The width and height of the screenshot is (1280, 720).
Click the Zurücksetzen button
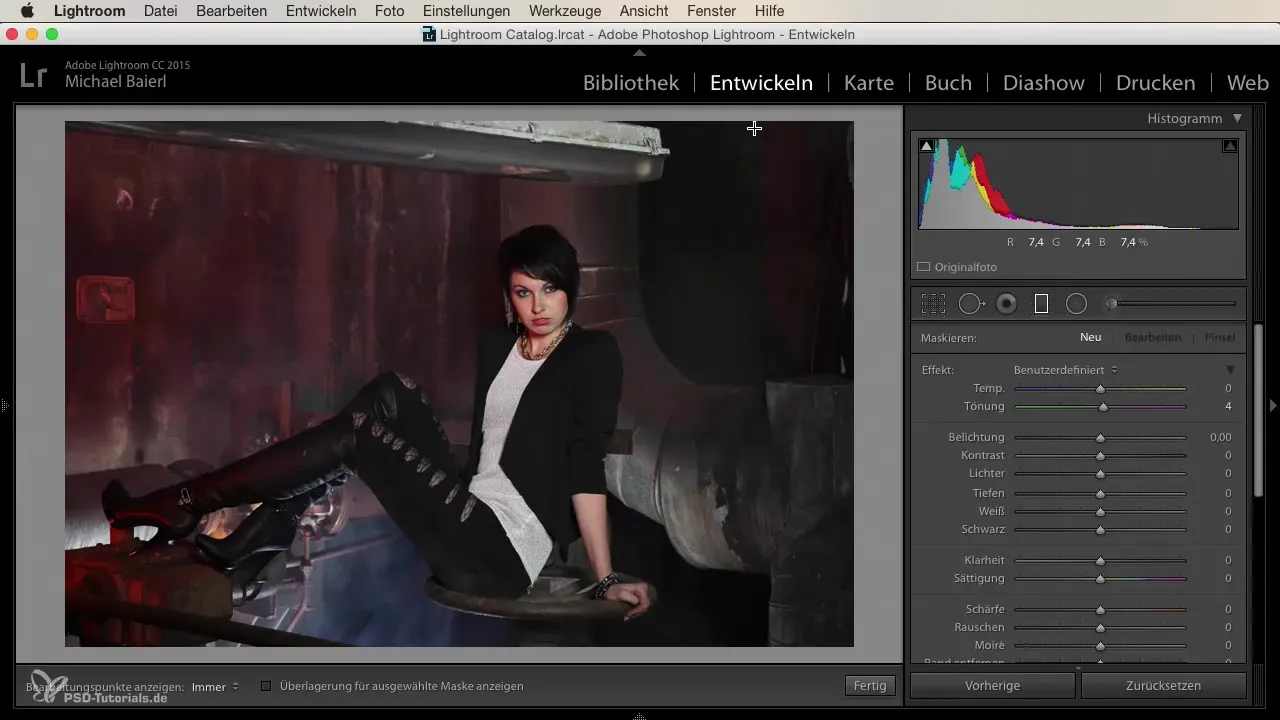[x=1163, y=686]
